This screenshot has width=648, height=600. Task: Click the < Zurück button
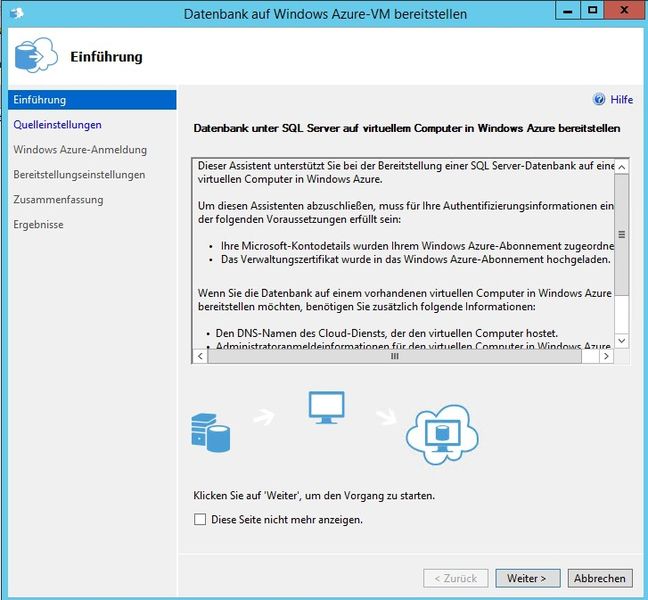[456, 578]
